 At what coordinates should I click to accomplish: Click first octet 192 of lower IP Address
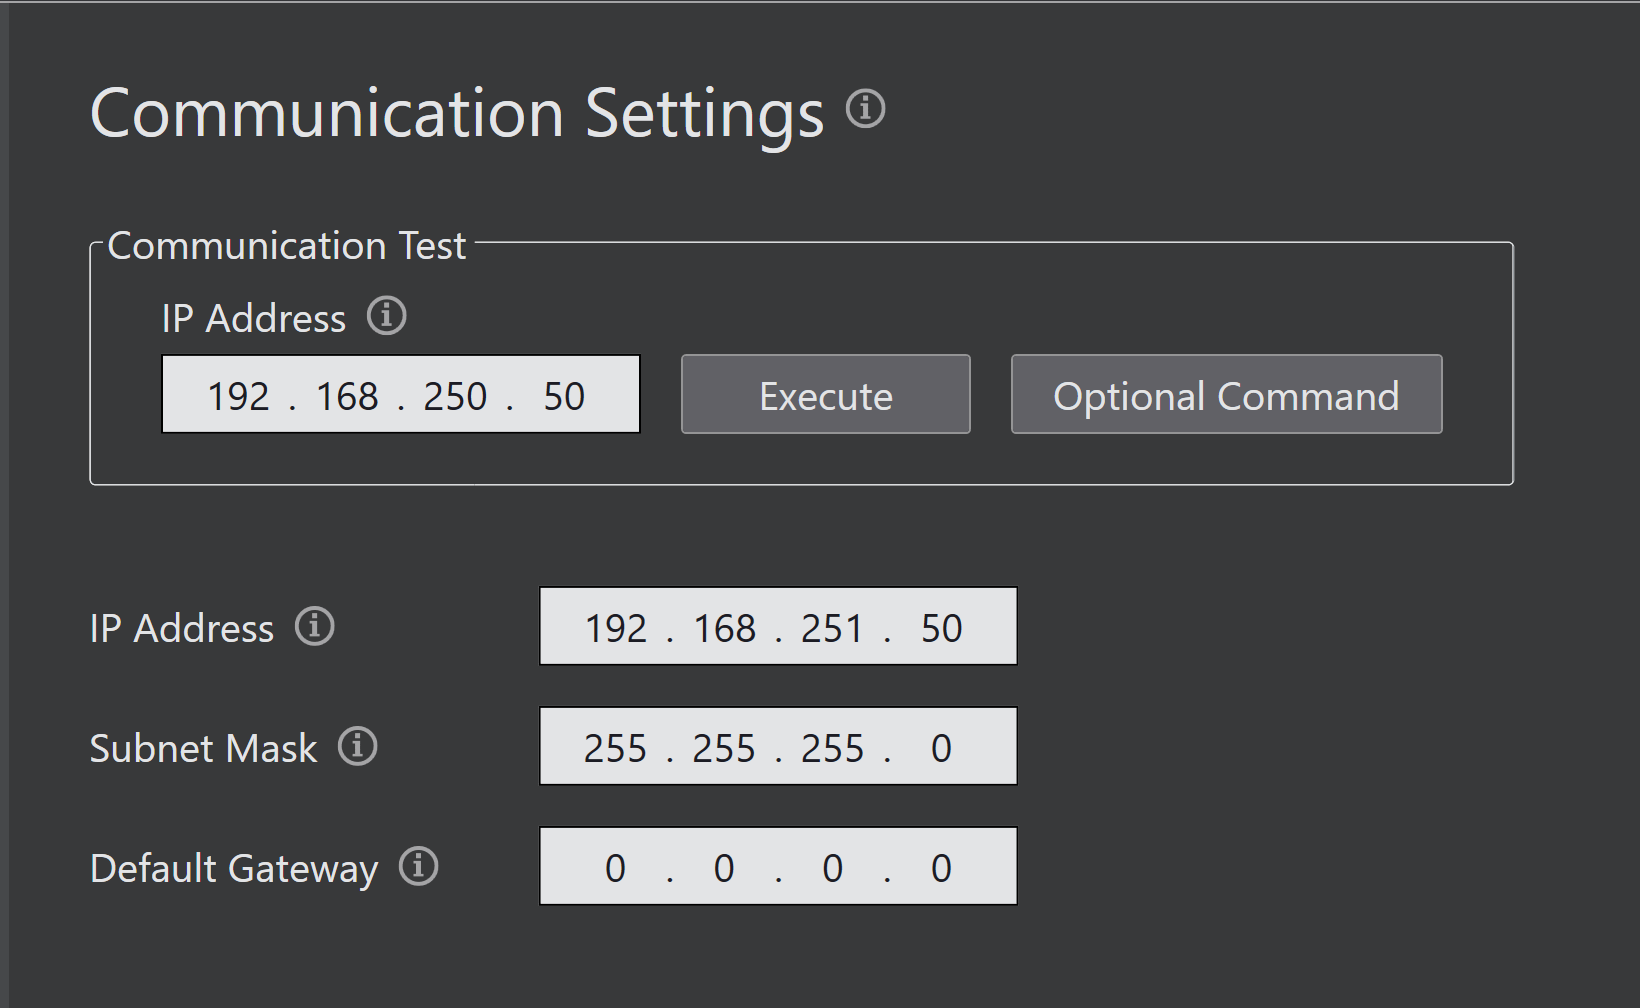tap(616, 628)
